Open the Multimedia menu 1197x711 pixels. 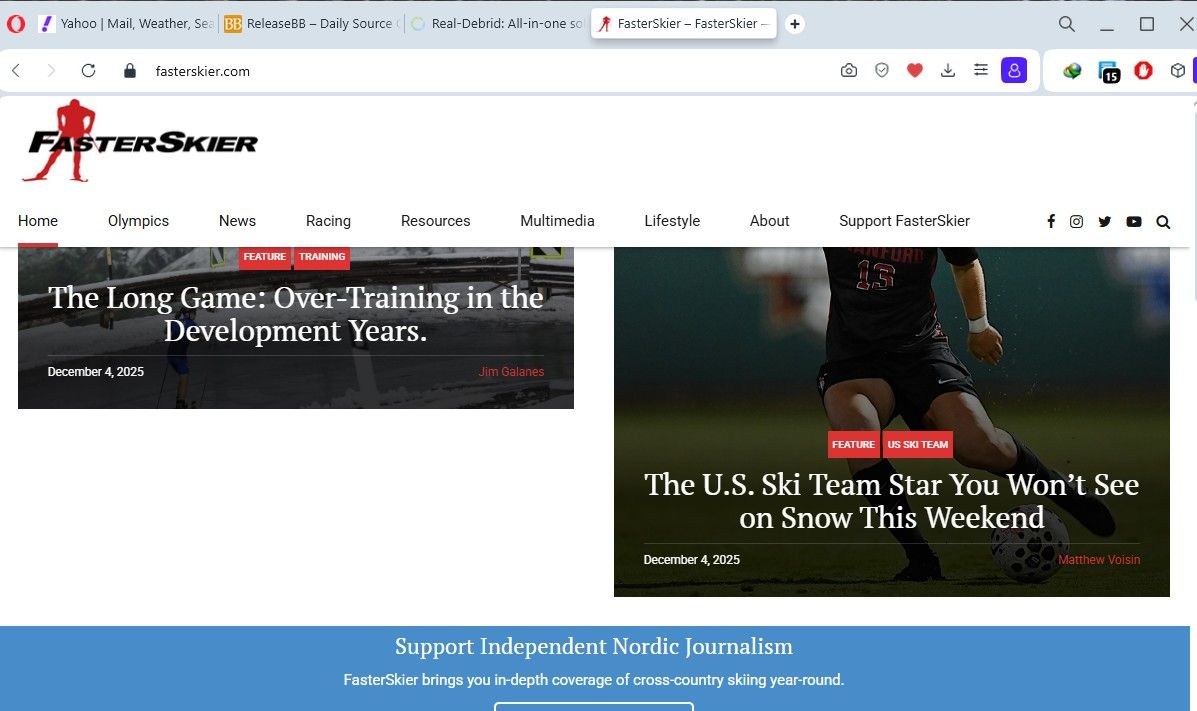pos(557,221)
